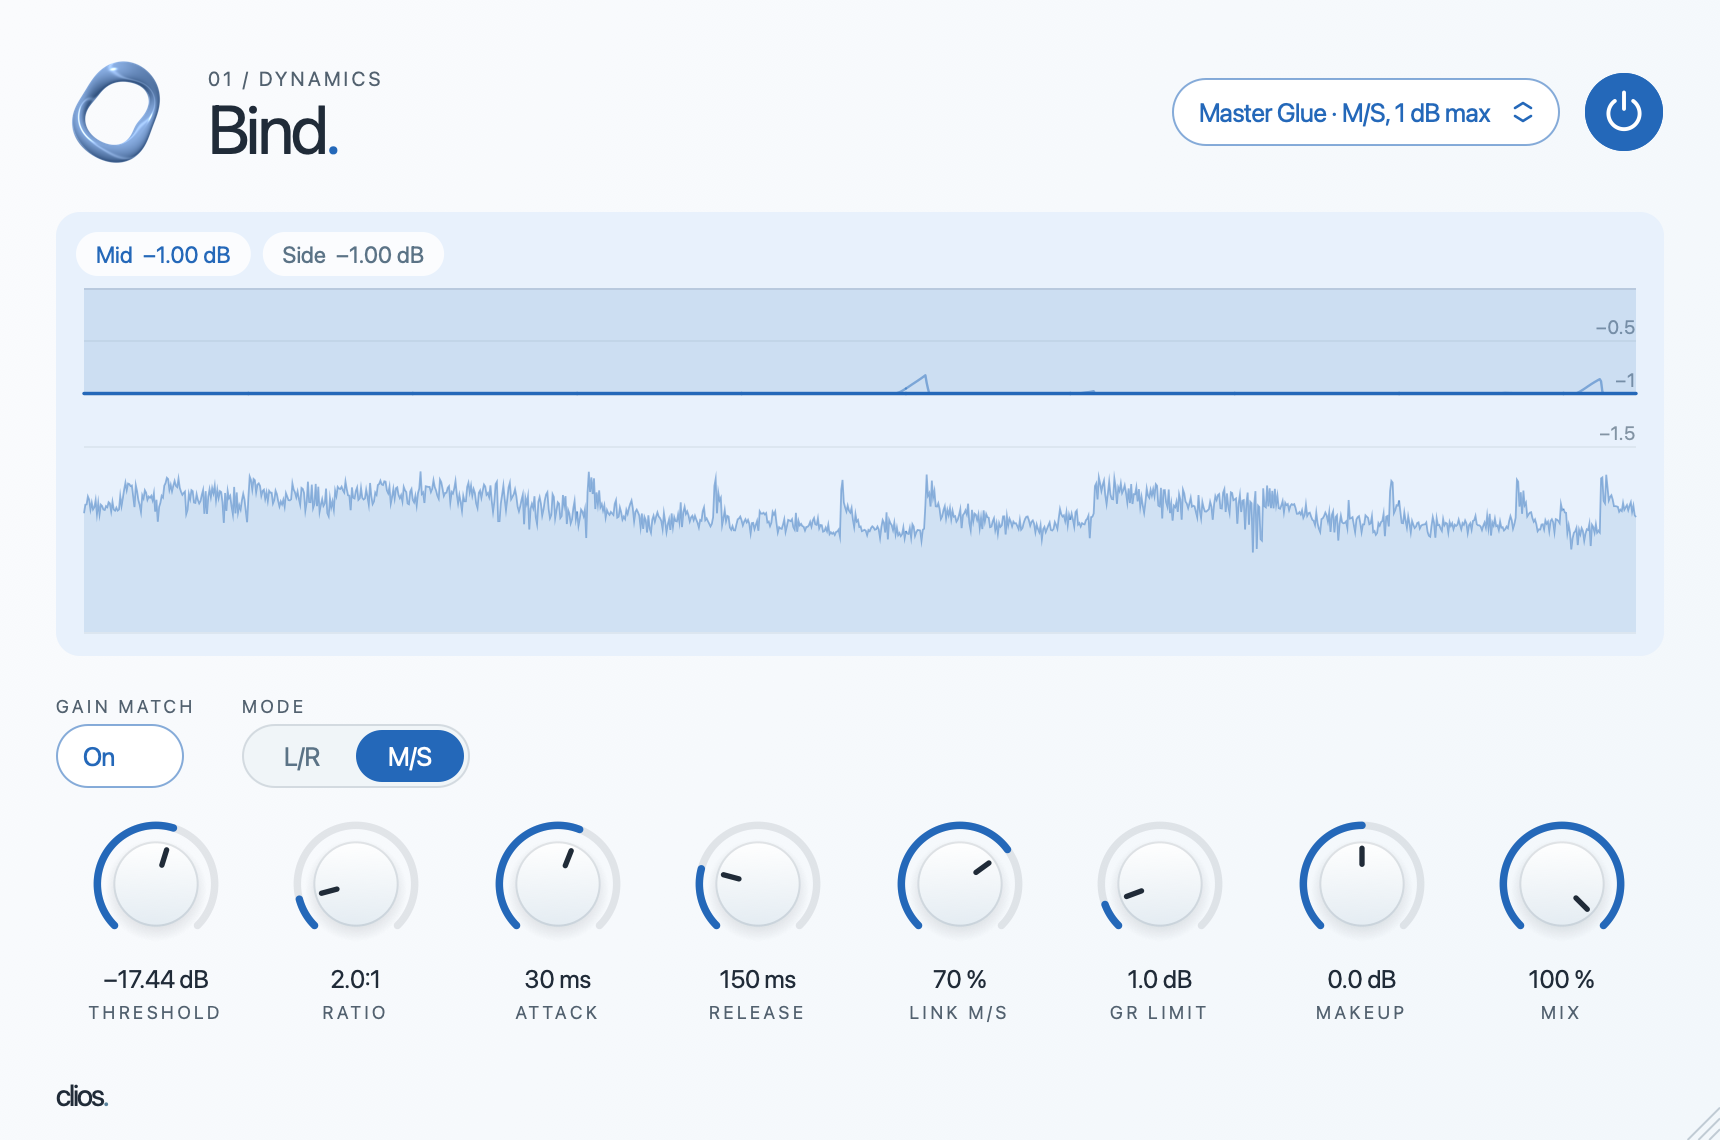This screenshot has height=1140, width=1720.
Task: Click the Mix knob
Action: 1561,885
